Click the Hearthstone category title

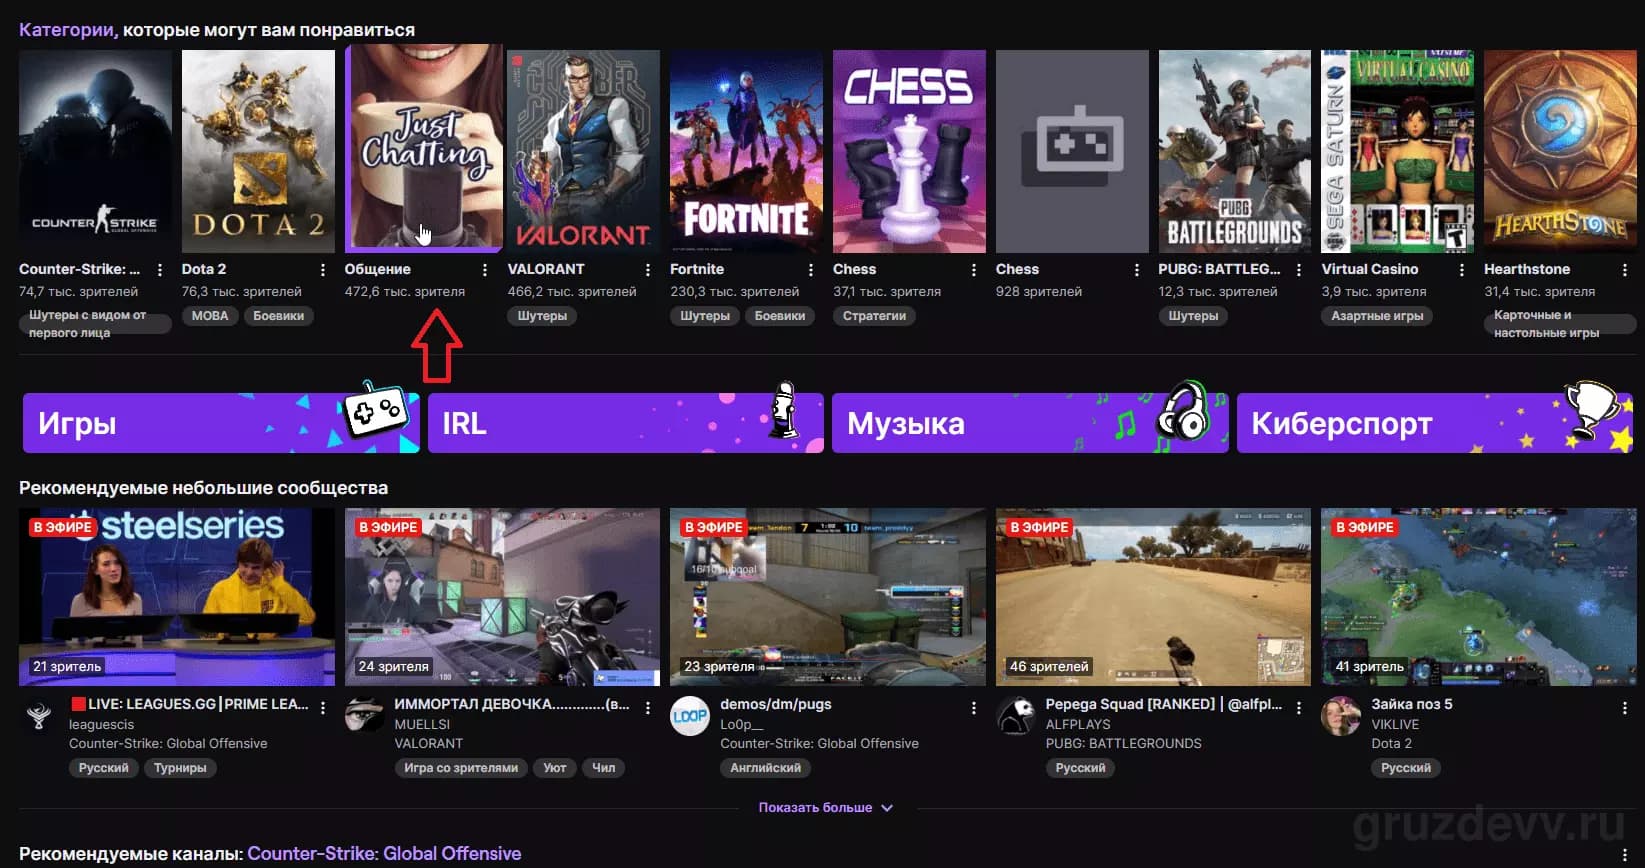click(x=1527, y=269)
